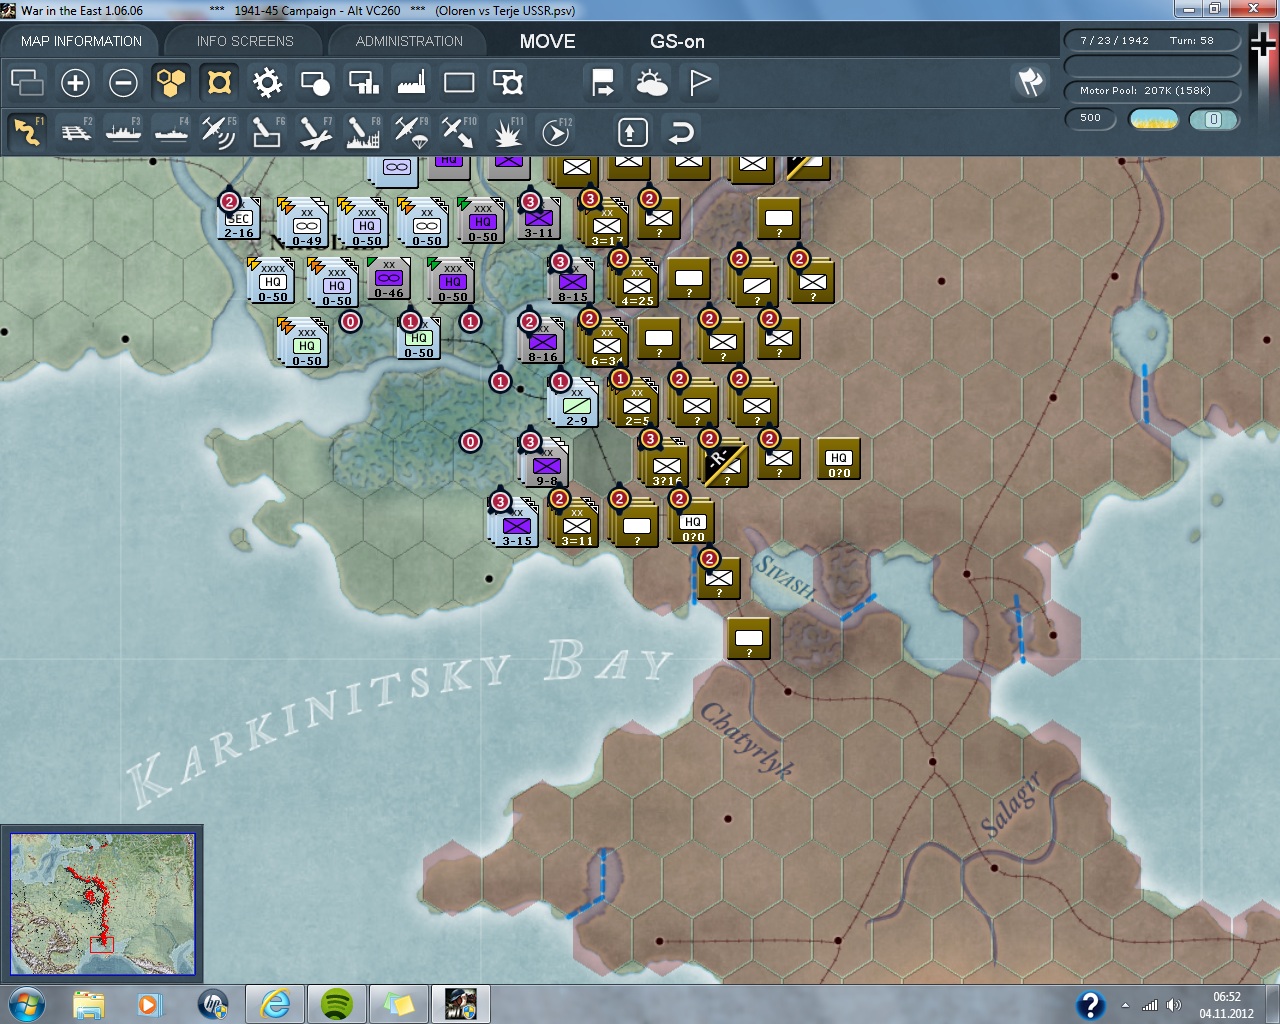Click the flag with arrow icon
This screenshot has width=1280, height=1024.
coord(603,82)
